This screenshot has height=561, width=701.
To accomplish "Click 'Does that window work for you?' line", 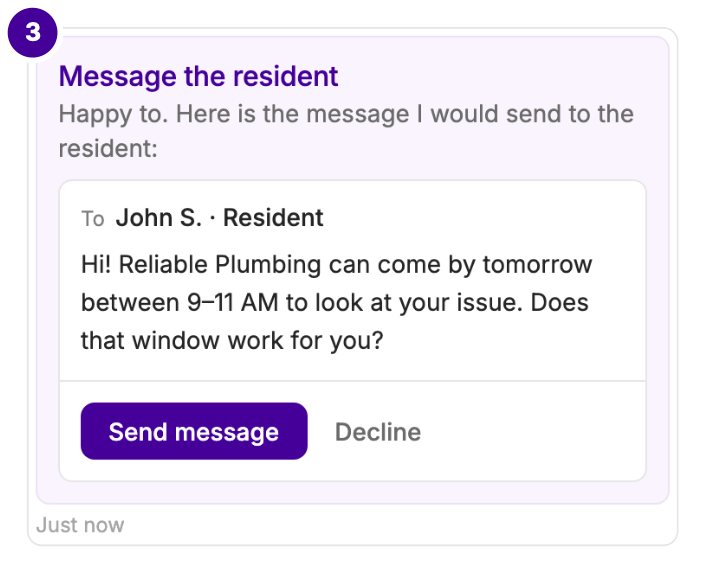I will 334,321.
